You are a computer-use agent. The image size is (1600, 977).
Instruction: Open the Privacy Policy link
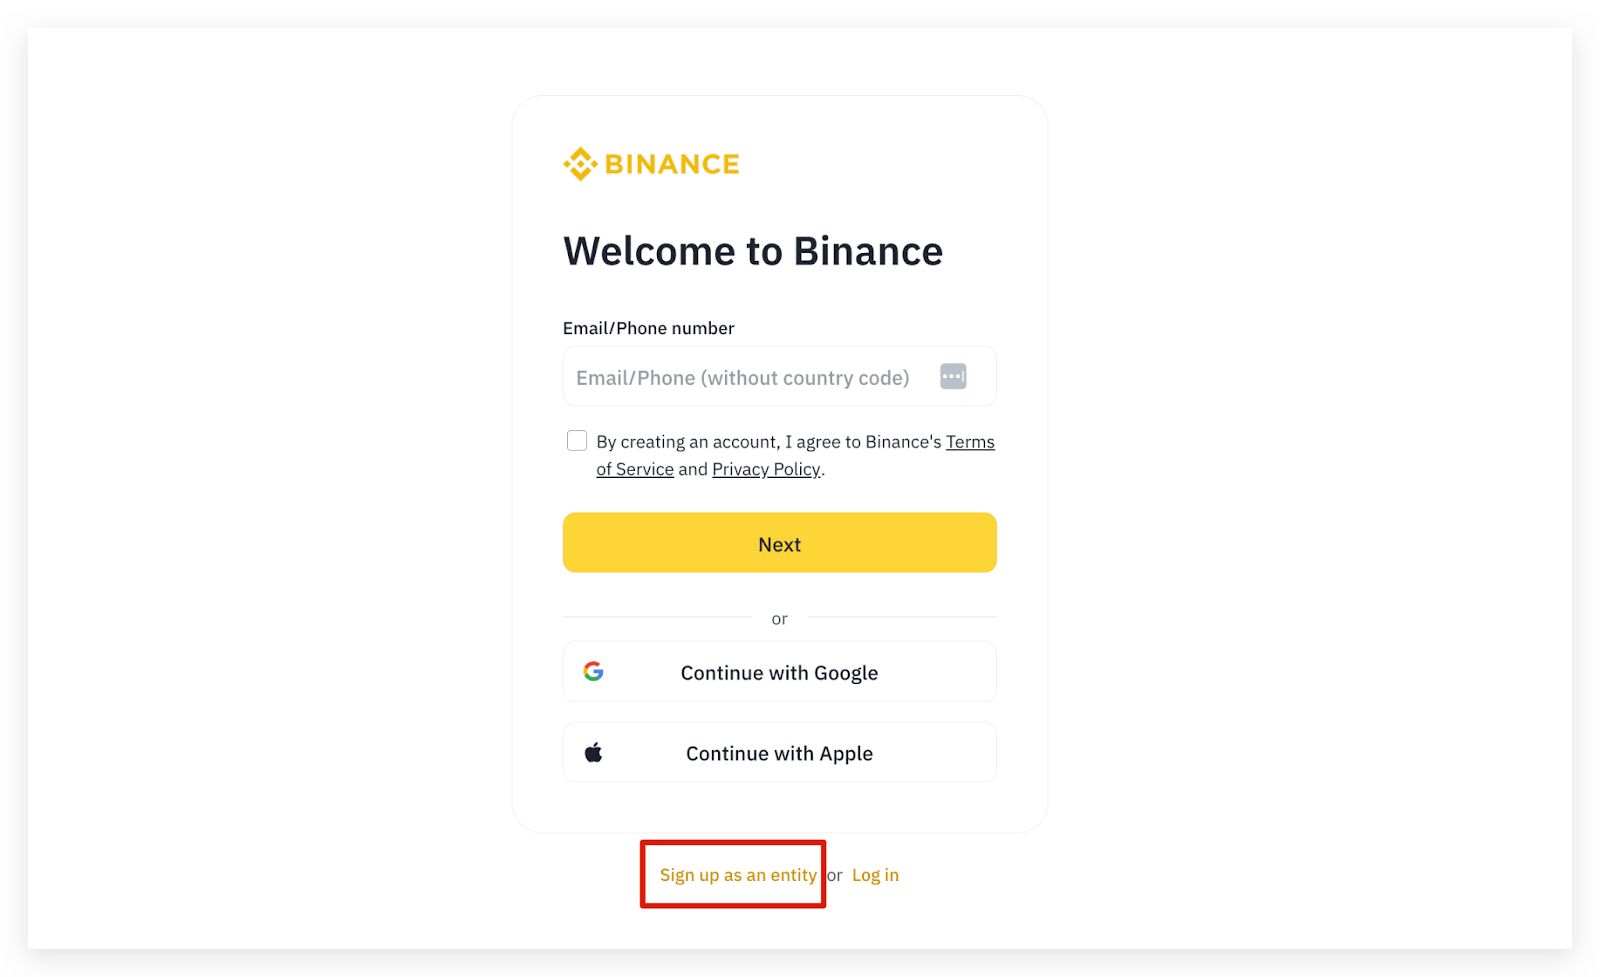(766, 469)
